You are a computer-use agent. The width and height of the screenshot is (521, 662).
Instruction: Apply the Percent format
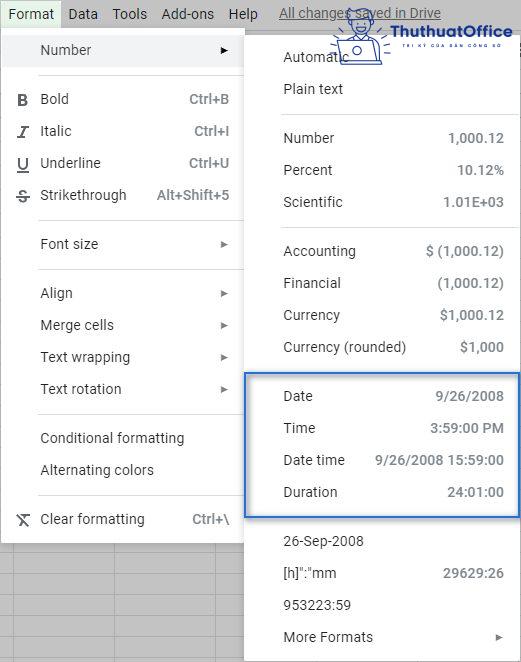tap(382, 170)
